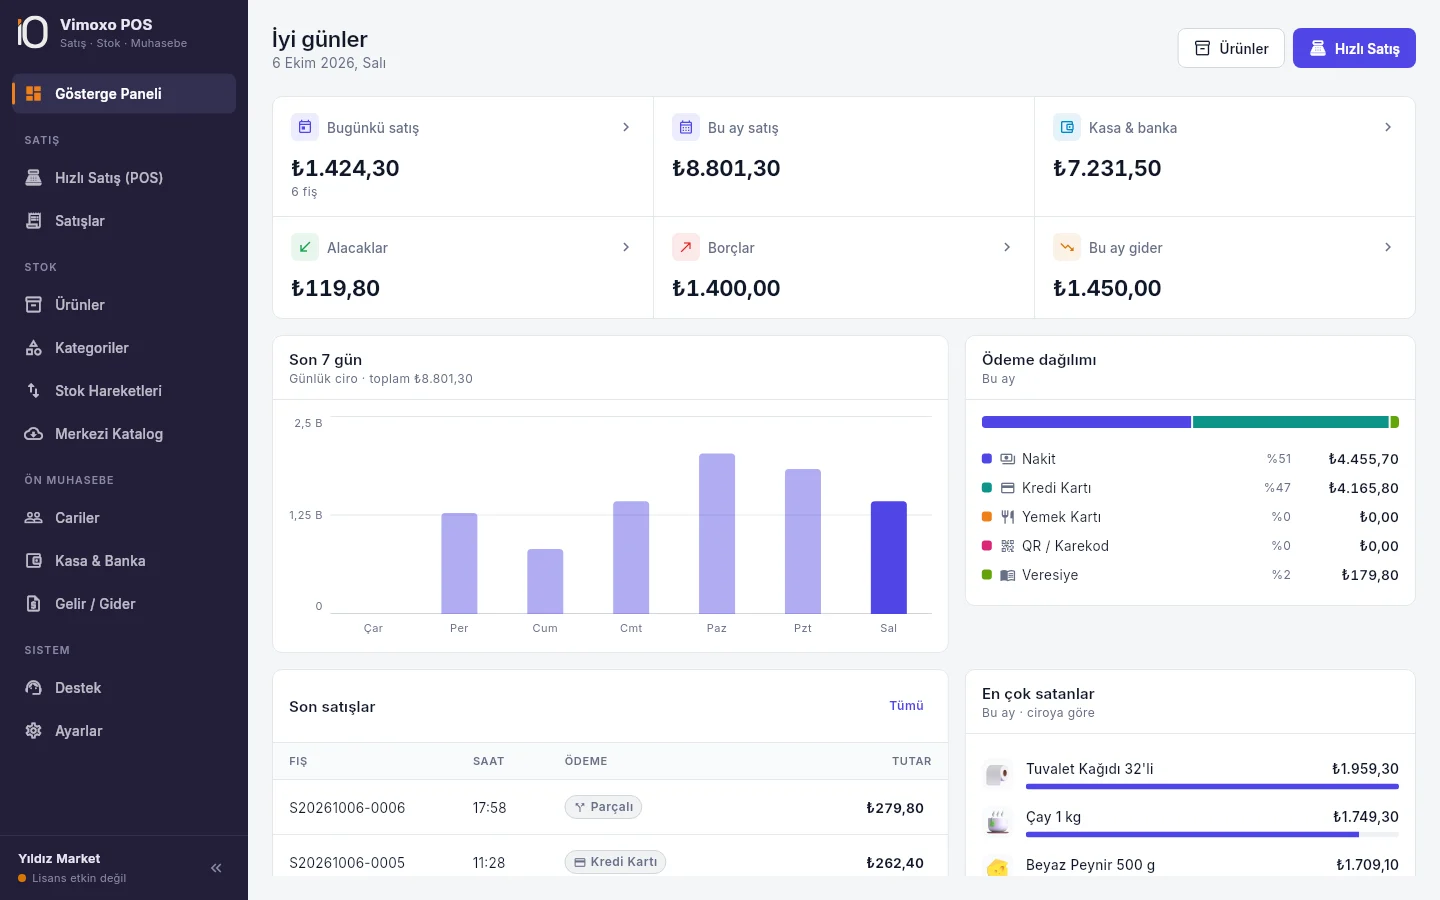This screenshot has width=1440, height=900.
Task: Click the dark purple Sal bar in the chart
Action: [889, 557]
